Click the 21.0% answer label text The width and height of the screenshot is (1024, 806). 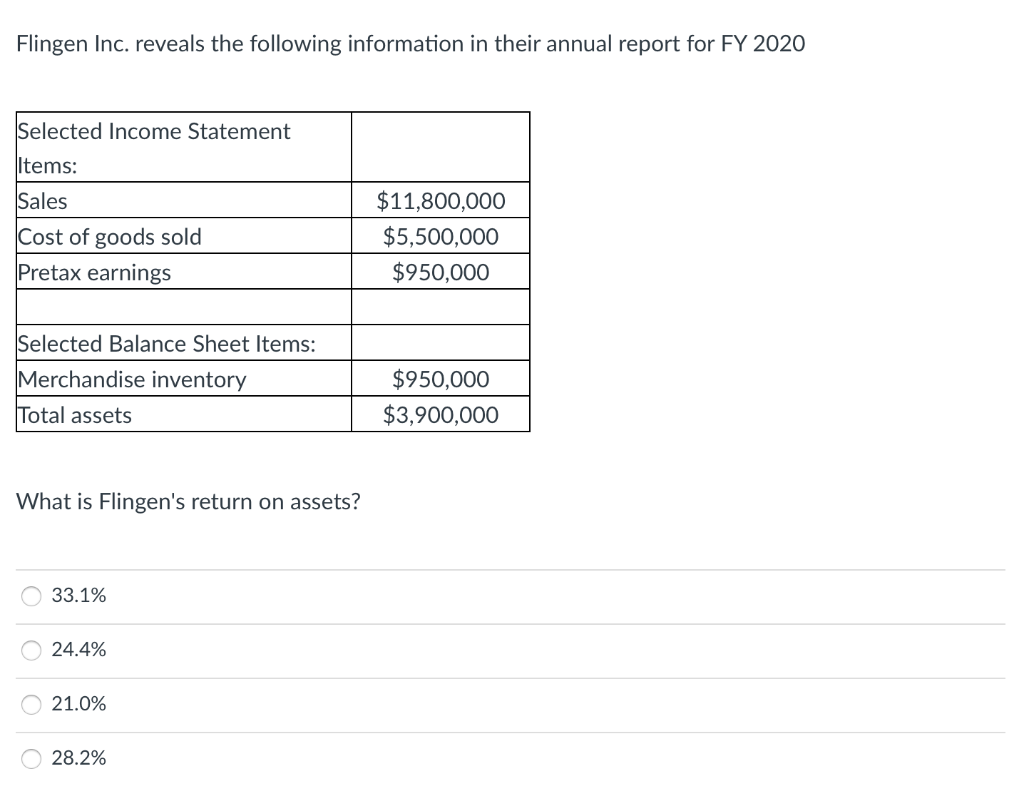click(x=79, y=703)
